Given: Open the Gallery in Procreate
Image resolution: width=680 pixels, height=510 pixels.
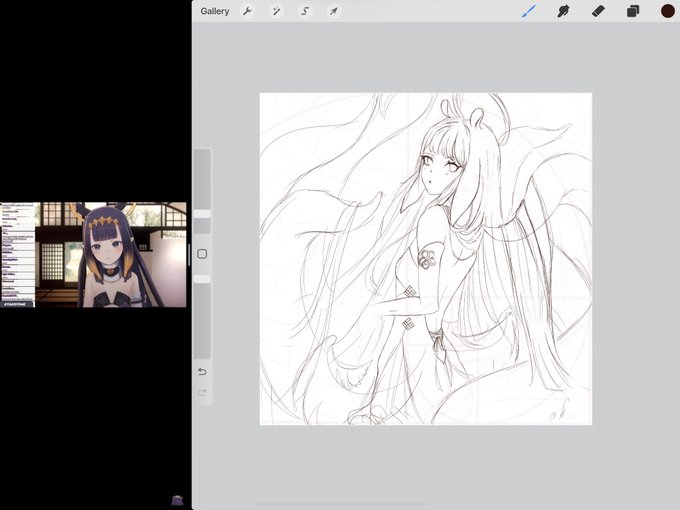Looking at the screenshot, I should point(215,11).
